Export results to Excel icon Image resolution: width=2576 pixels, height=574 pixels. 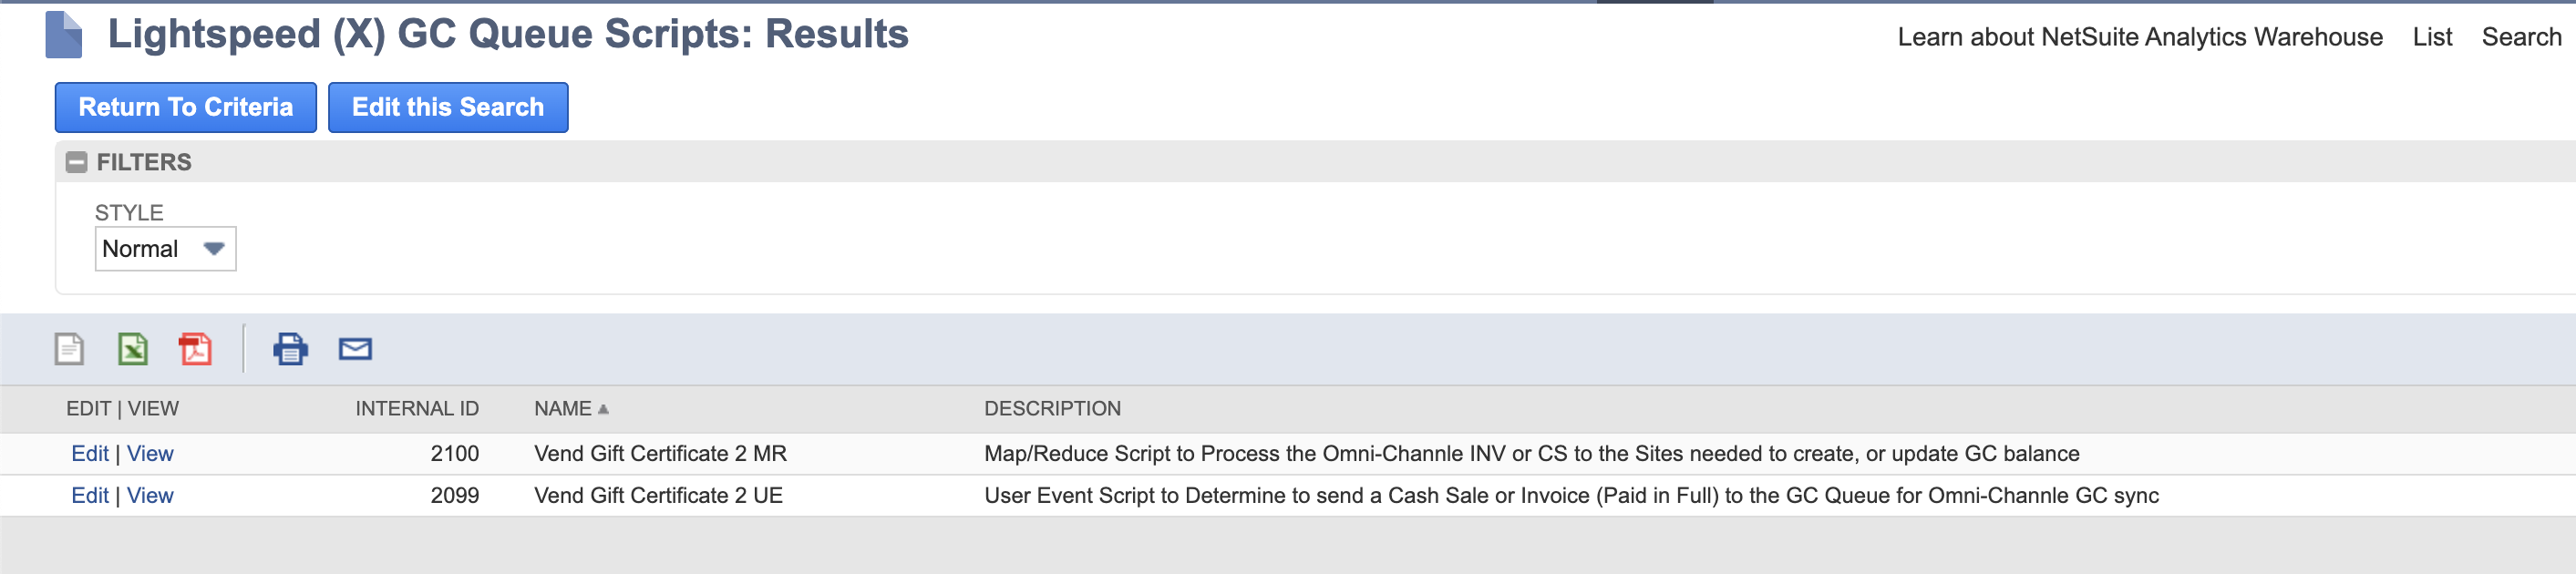click(132, 349)
